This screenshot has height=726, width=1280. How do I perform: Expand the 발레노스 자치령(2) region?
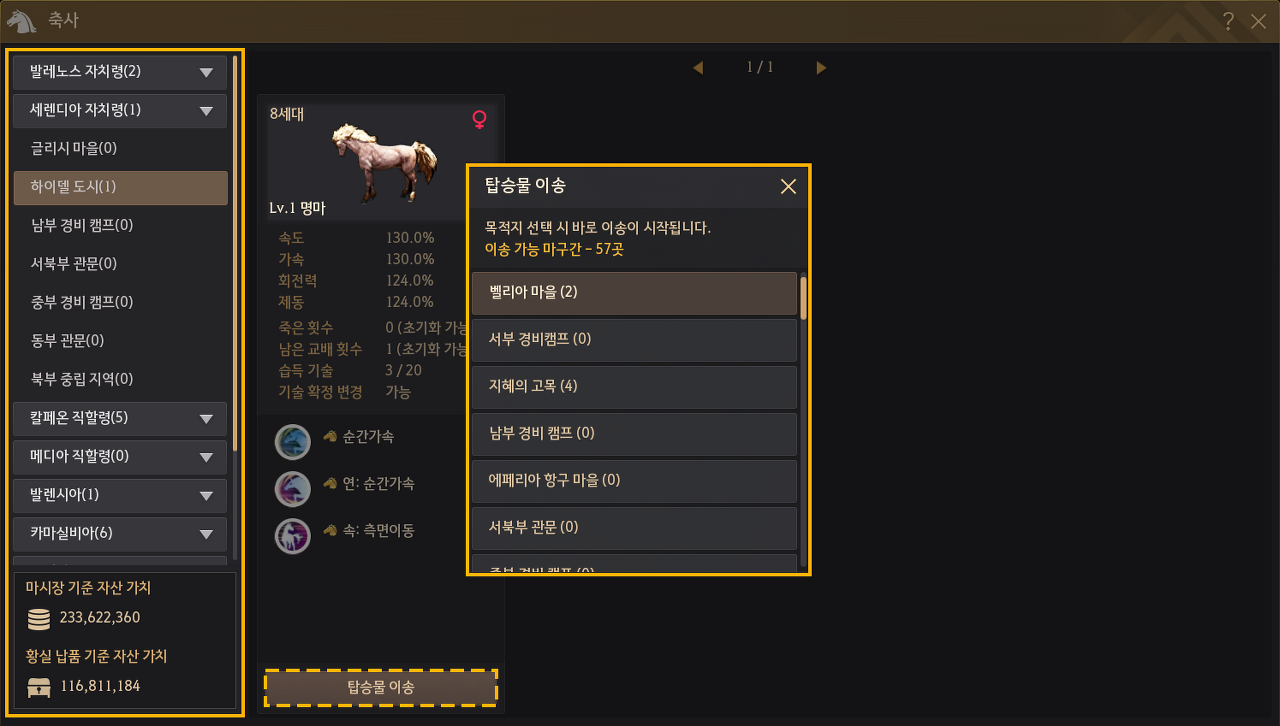(120, 72)
